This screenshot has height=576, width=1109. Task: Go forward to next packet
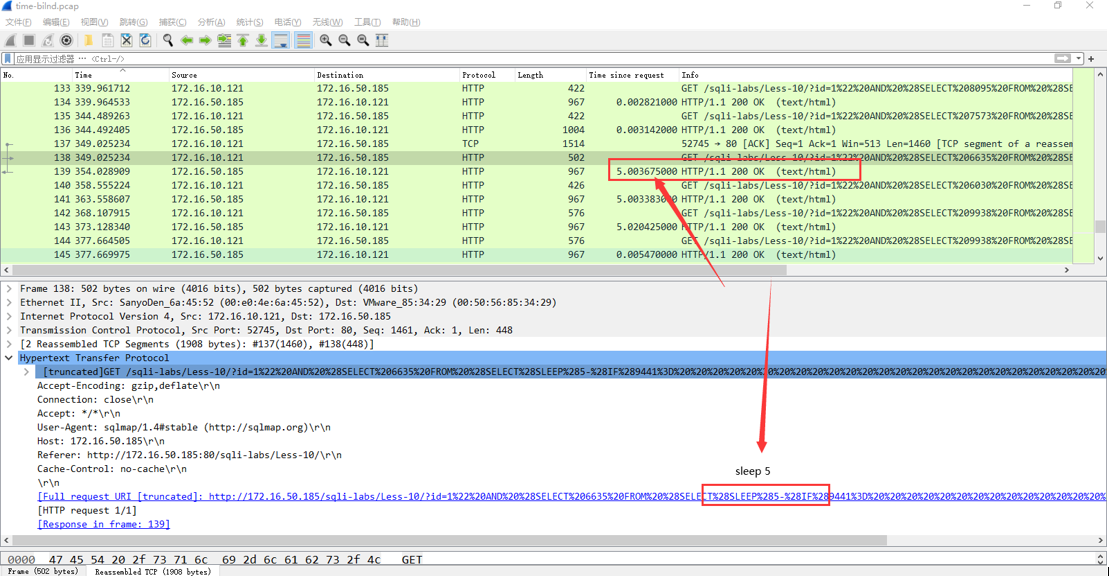click(x=205, y=40)
